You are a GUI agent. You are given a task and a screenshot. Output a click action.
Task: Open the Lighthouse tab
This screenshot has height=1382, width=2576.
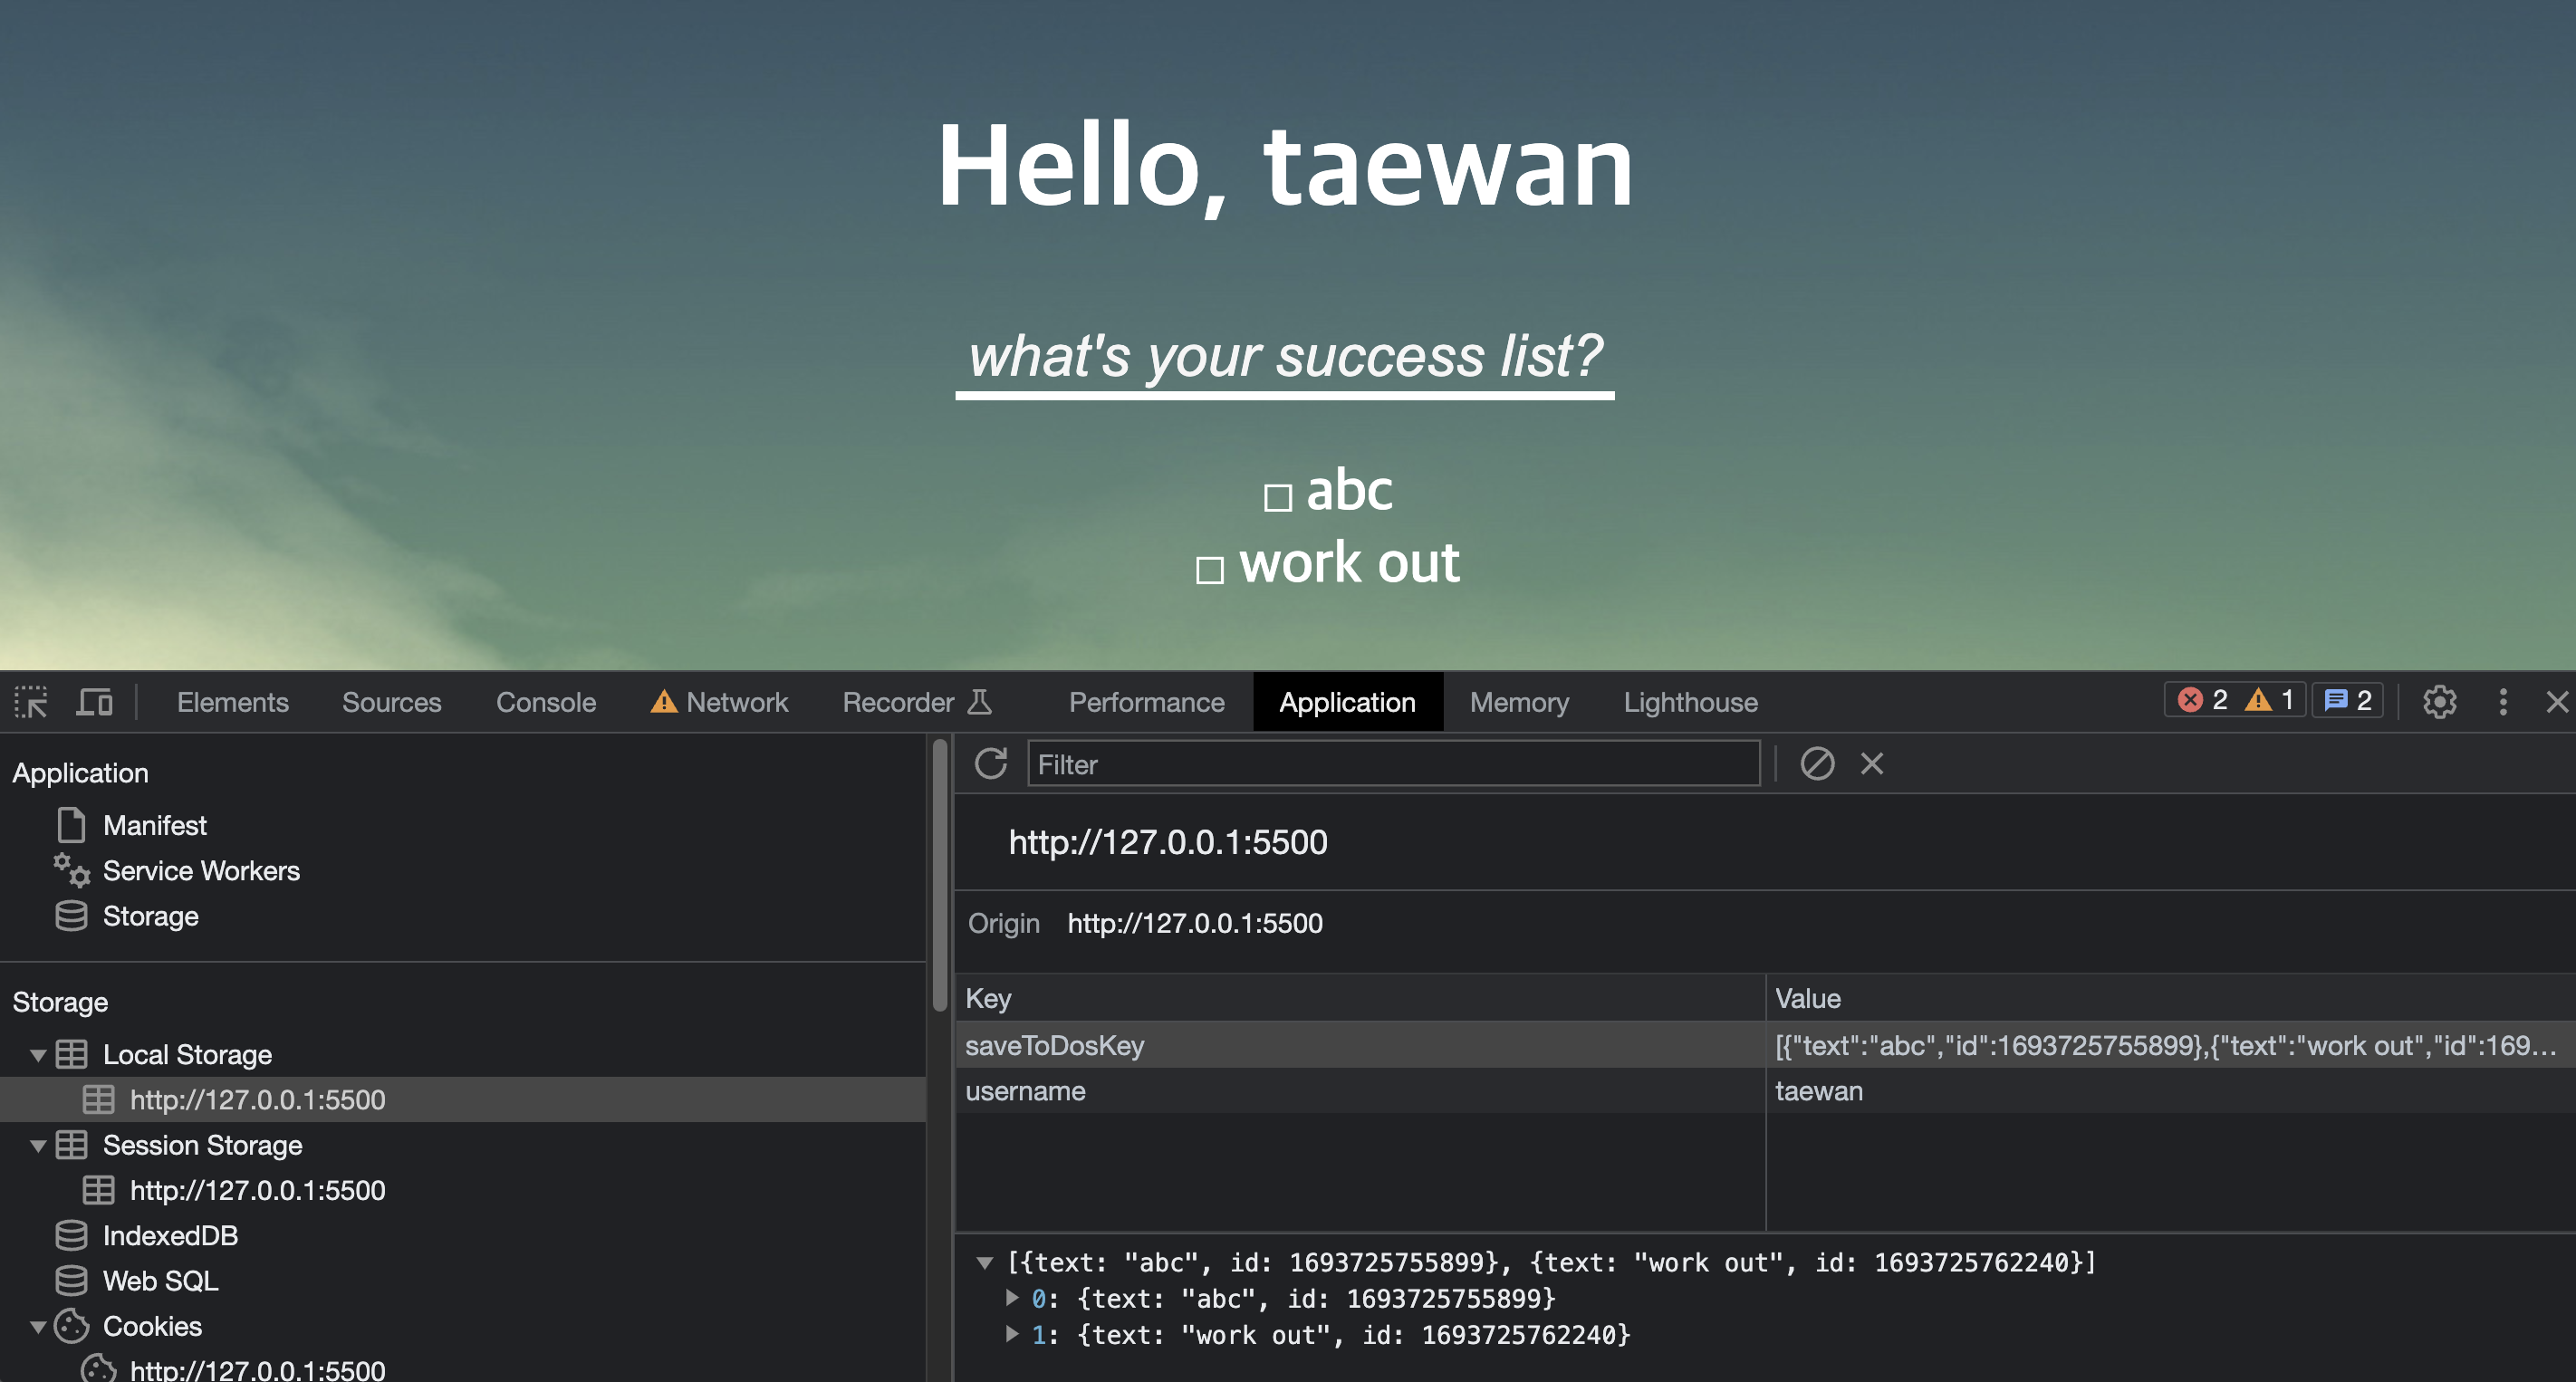(x=1690, y=702)
